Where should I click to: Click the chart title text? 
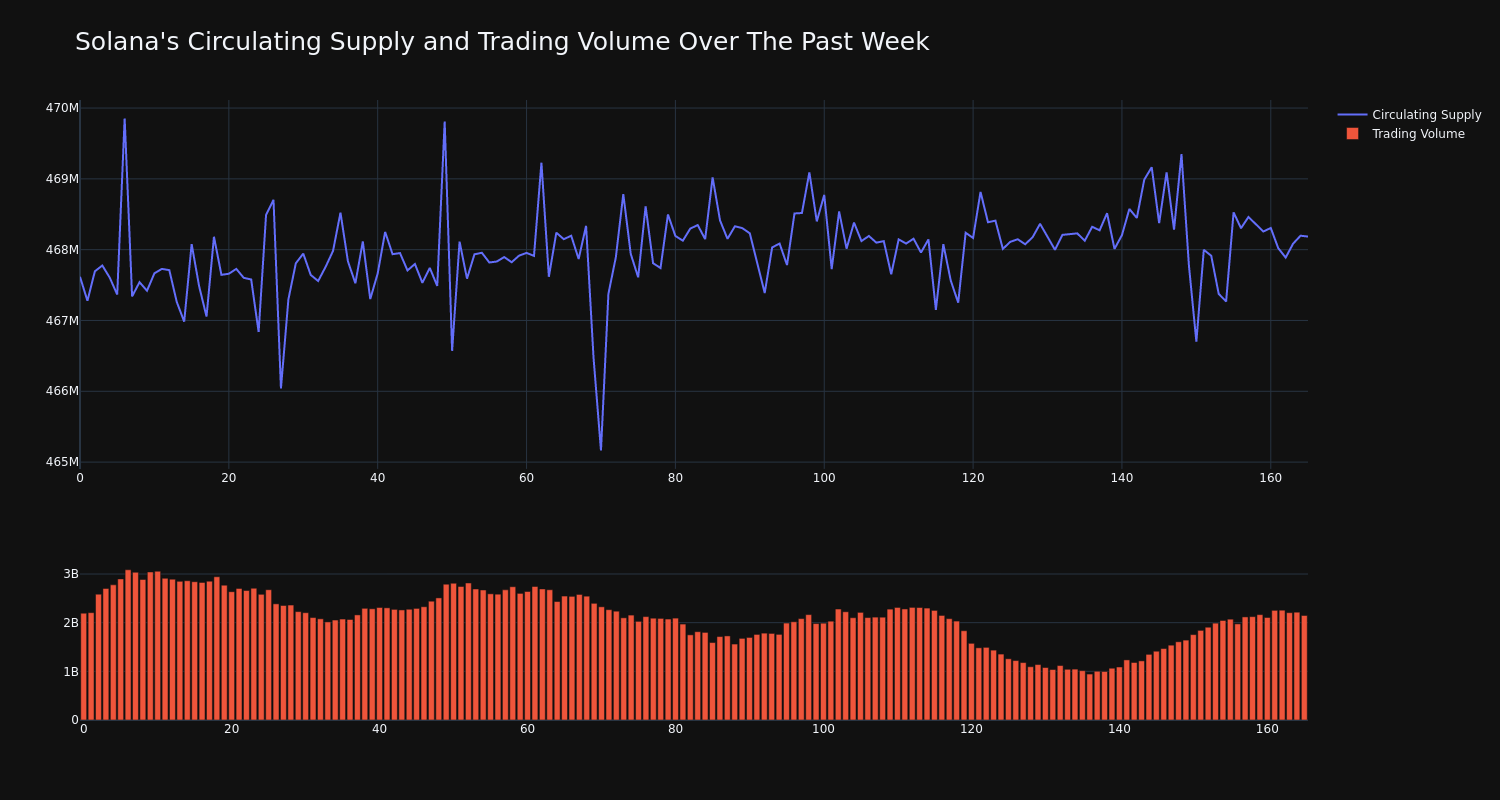(x=502, y=42)
